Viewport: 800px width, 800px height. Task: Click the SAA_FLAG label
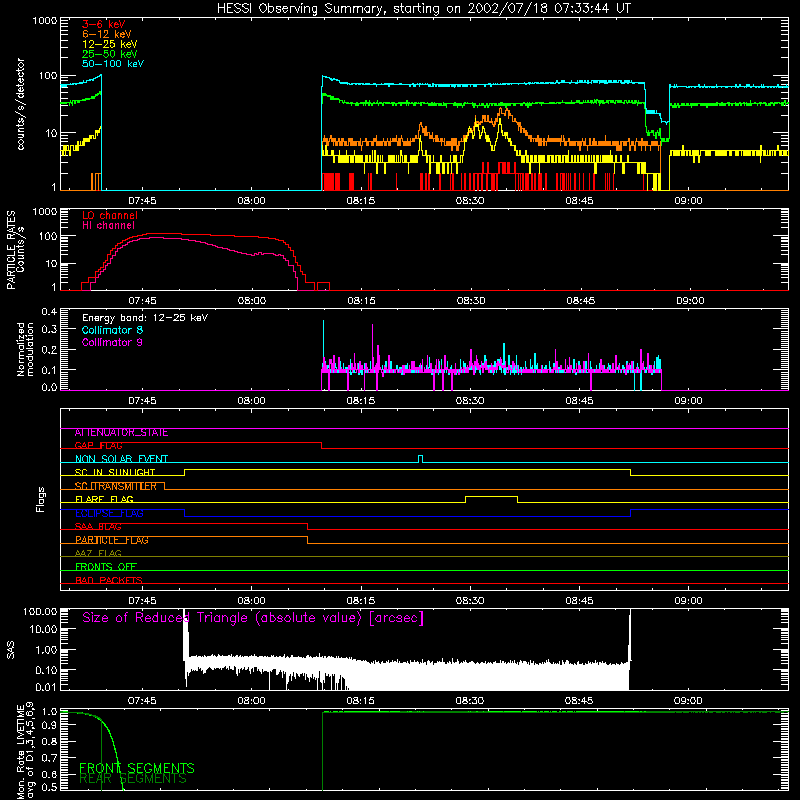click(x=98, y=527)
